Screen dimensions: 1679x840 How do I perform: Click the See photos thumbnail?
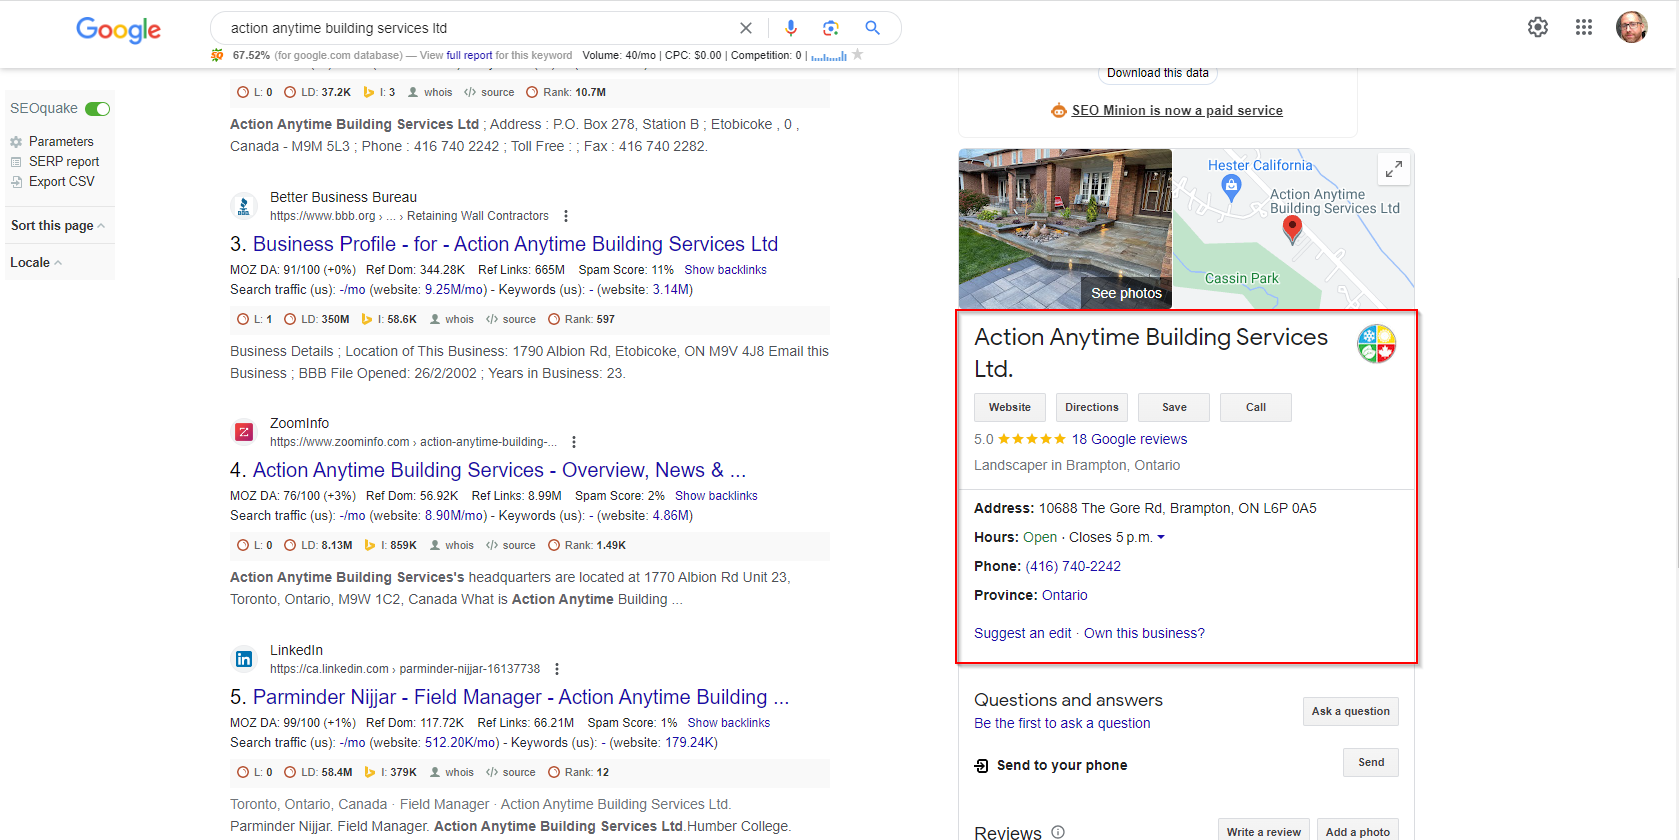(x=1065, y=229)
